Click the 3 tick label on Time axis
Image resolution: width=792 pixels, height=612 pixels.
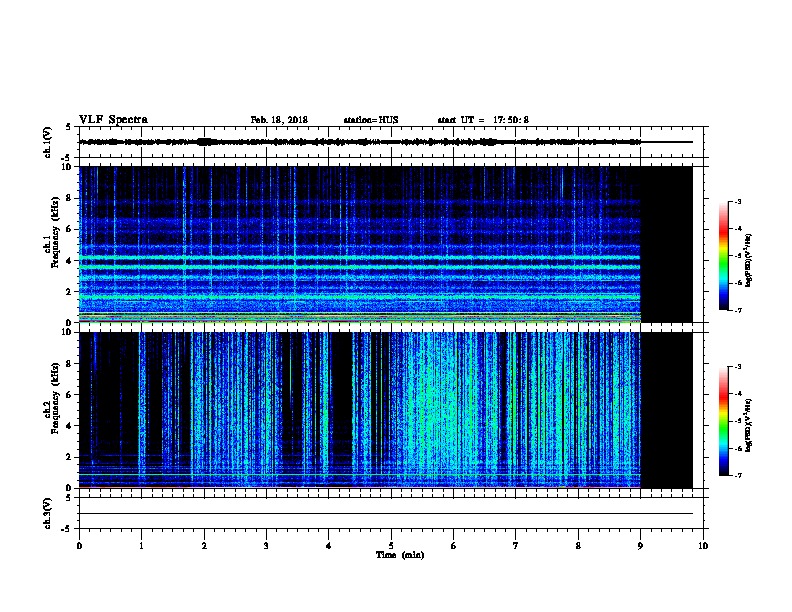[x=266, y=546]
